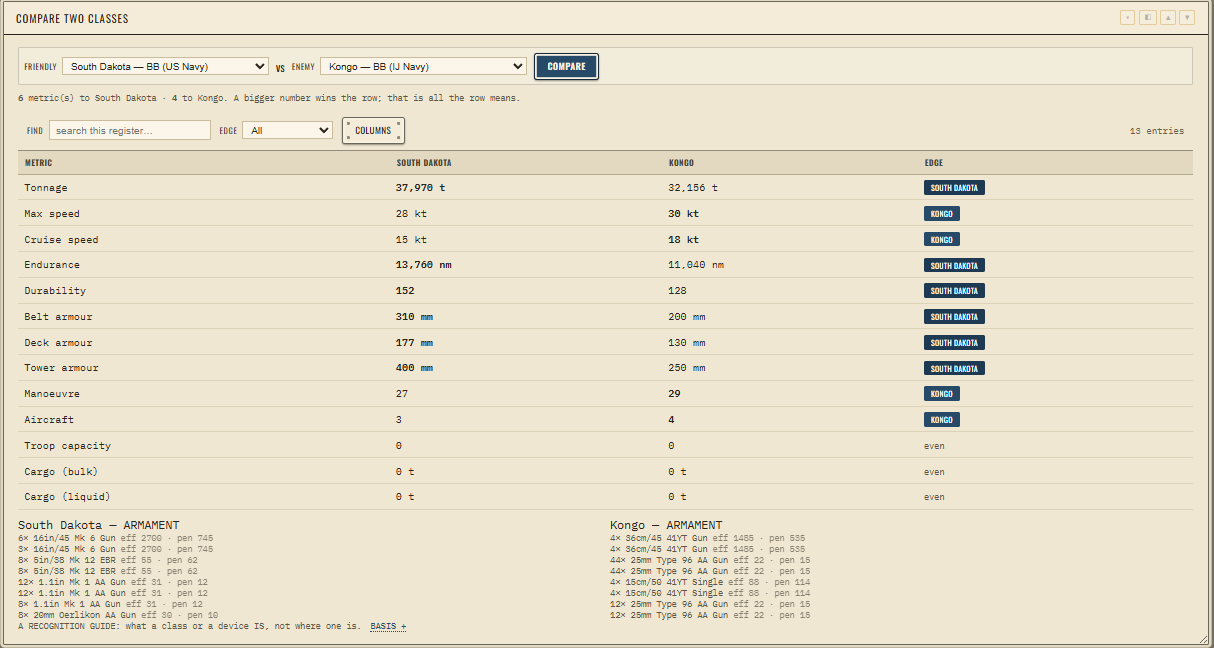Image resolution: width=1214 pixels, height=648 pixels.
Task: Click the split-panel layout icon
Action: tap(1148, 17)
